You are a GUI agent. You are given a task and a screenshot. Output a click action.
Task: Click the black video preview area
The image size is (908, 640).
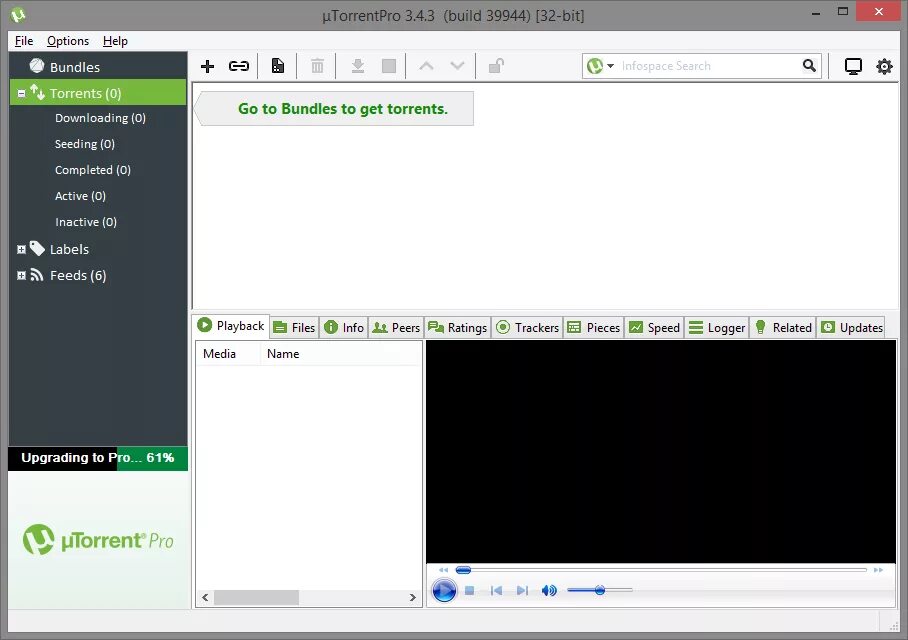tap(661, 451)
